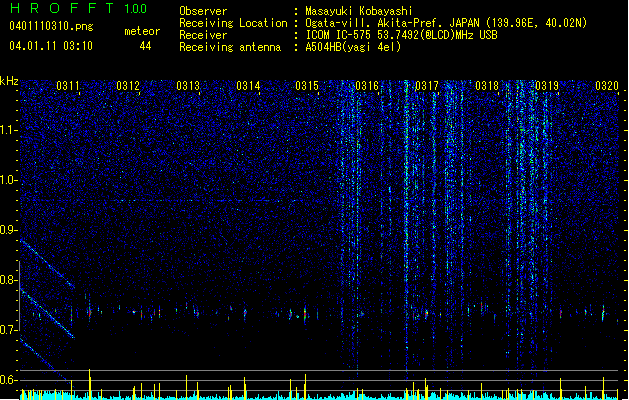
Task: Click the 0.7 kHz axis label
Action: point(9,330)
